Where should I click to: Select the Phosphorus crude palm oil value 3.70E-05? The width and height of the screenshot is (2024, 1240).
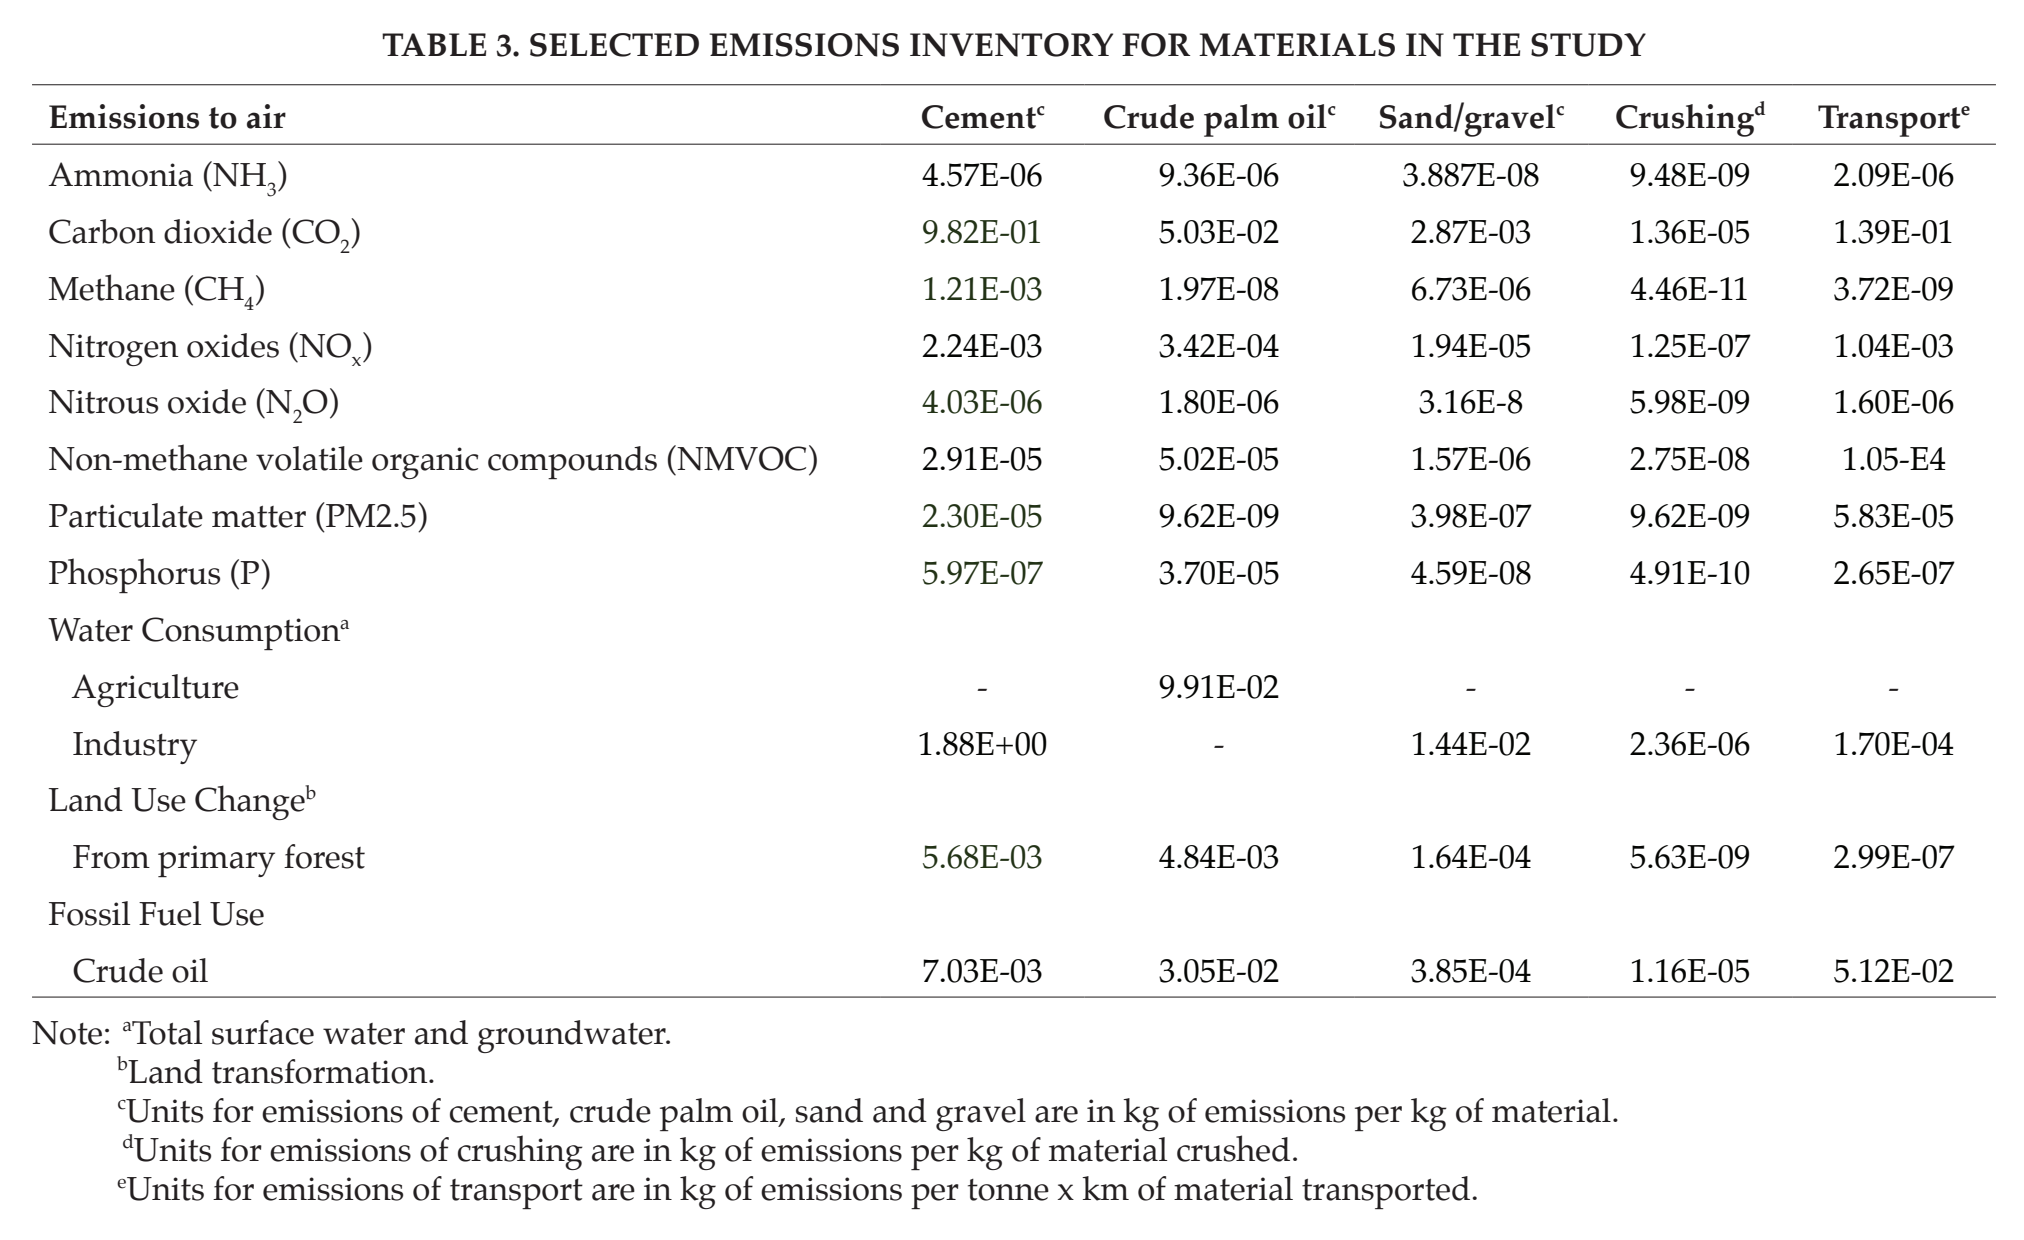click(x=1218, y=573)
